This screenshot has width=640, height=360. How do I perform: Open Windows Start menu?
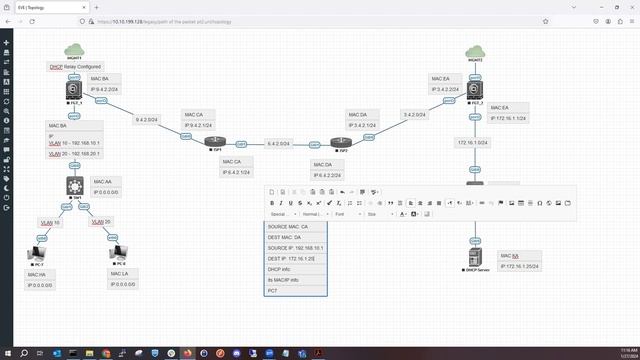(7, 353)
